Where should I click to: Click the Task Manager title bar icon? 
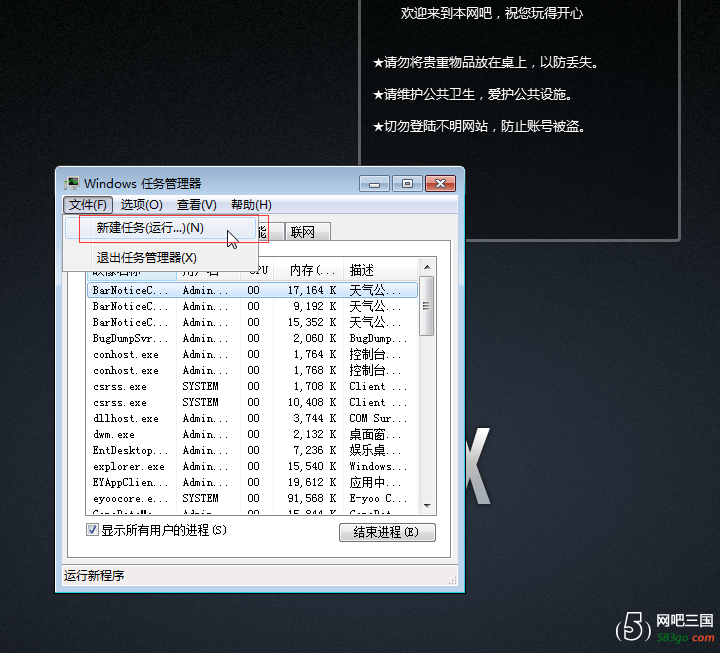(x=72, y=183)
